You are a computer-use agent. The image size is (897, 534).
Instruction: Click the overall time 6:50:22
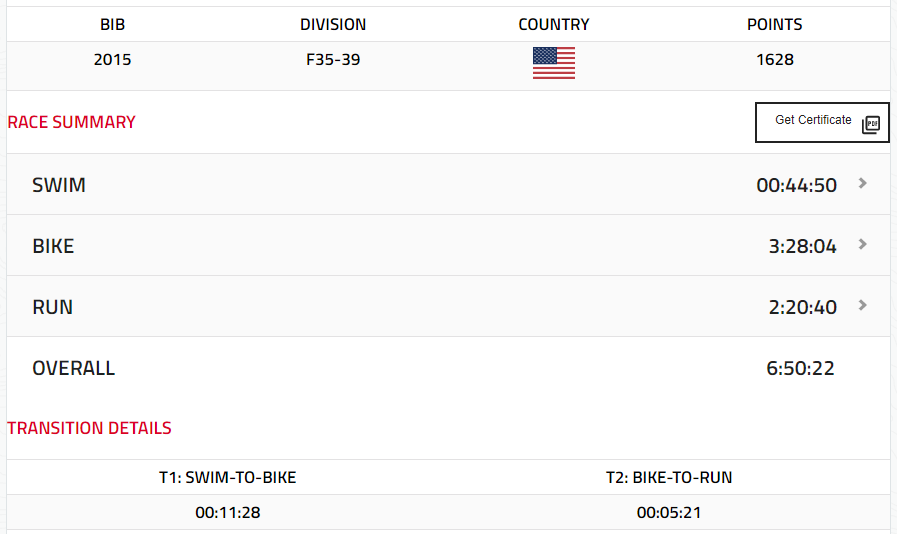click(800, 368)
